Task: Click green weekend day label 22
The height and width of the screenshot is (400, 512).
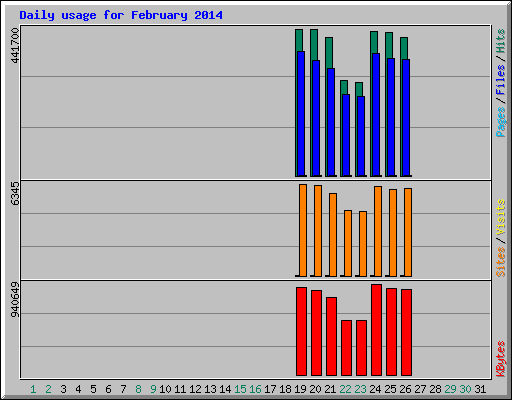Action: (345, 389)
